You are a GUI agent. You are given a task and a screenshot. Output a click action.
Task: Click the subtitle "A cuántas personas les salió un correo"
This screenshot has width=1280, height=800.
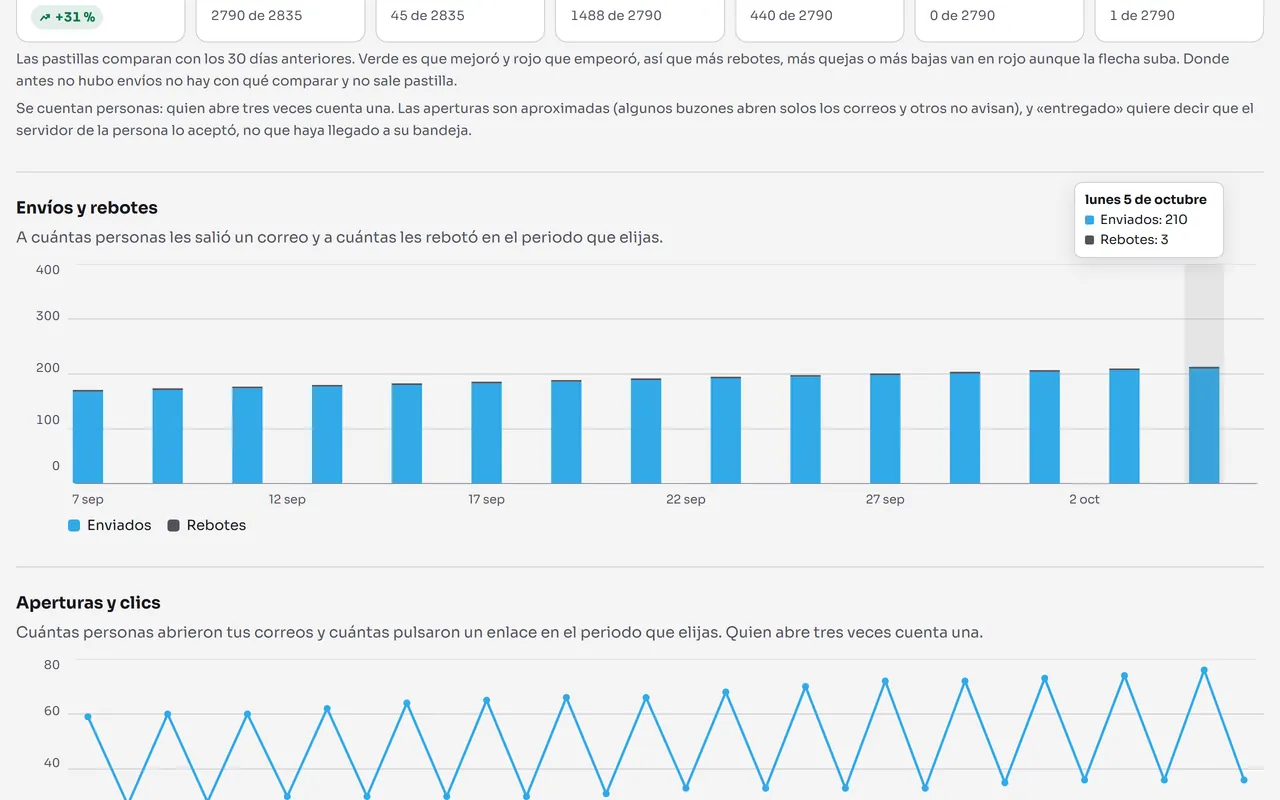[x=339, y=238]
